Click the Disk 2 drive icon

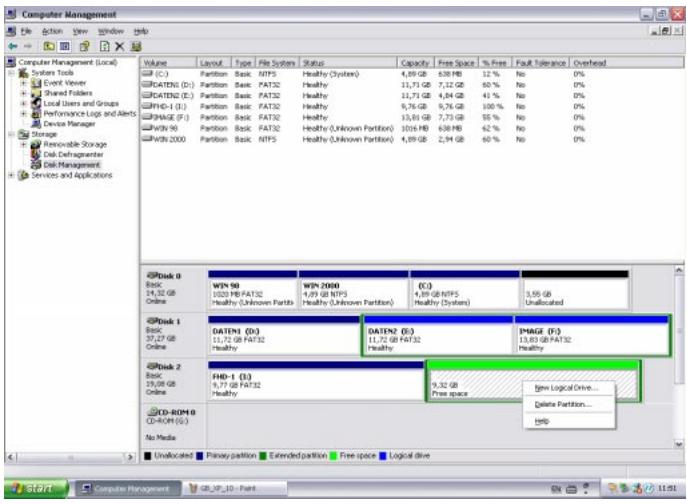152,366
